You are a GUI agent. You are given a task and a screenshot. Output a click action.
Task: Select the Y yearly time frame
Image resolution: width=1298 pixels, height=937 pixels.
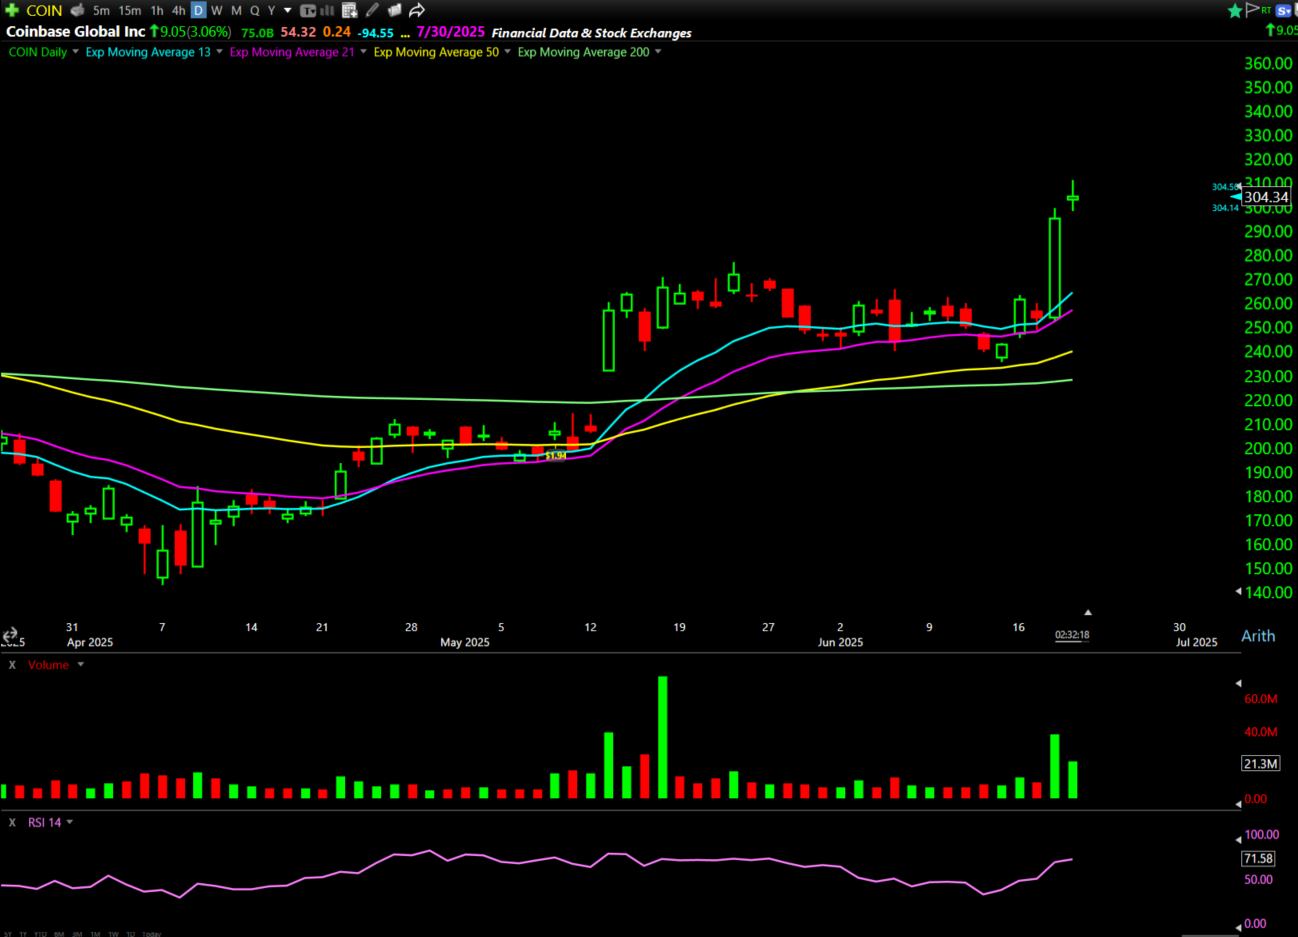click(x=271, y=10)
